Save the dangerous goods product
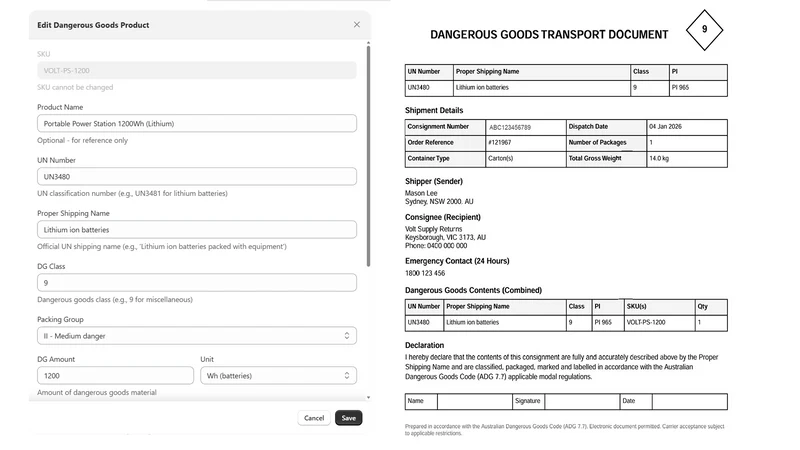Screen dimensions: 800x450 point(348,418)
